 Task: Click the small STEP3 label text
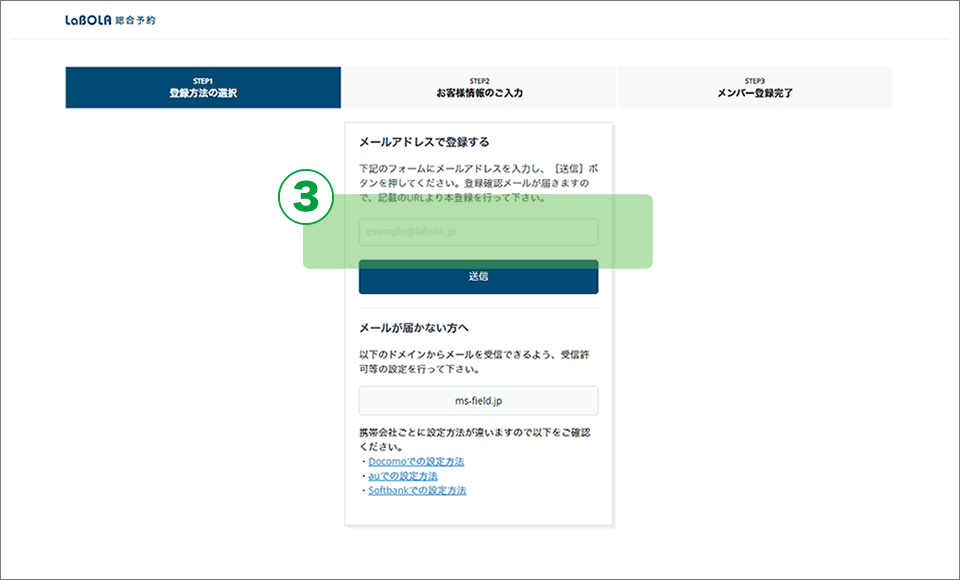(x=755, y=80)
